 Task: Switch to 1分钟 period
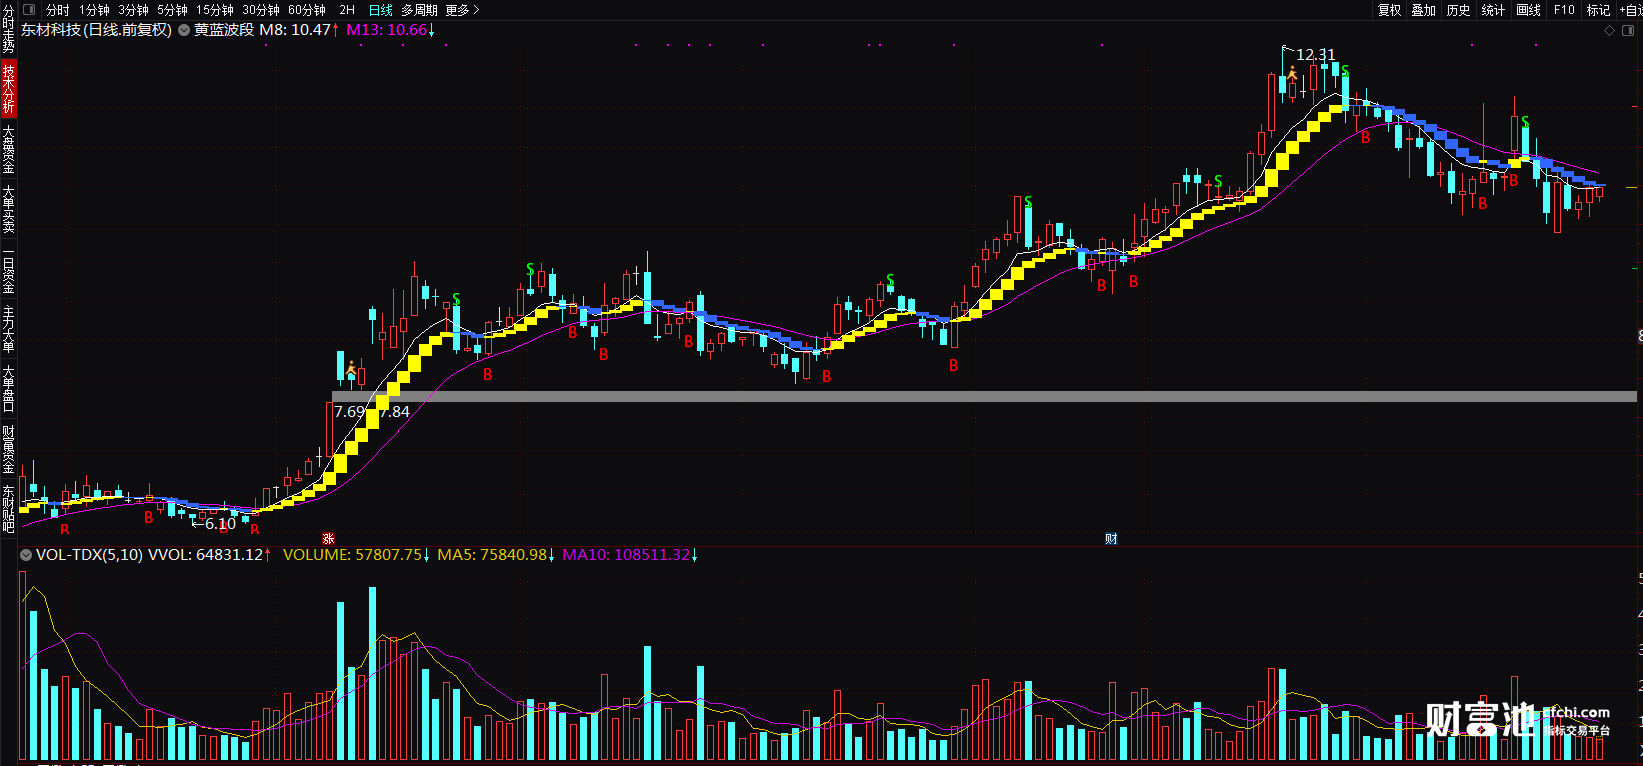tap(94, 10)
